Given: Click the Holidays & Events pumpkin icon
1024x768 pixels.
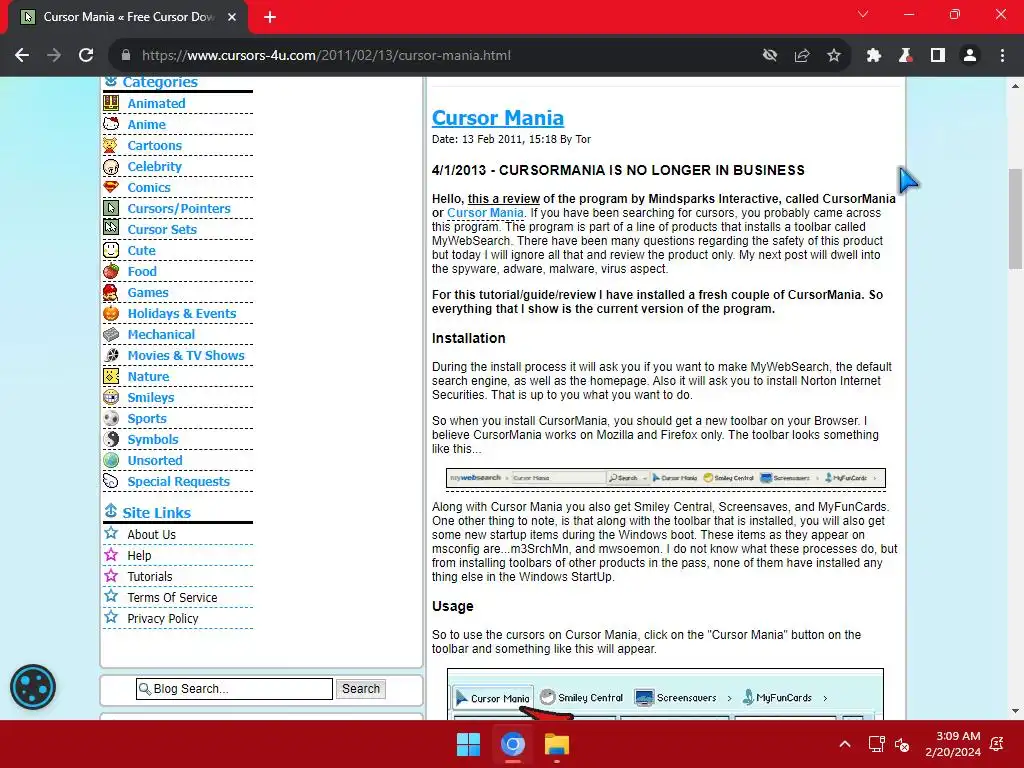Looking at the screenshot, I should click(x=111, y=313).
